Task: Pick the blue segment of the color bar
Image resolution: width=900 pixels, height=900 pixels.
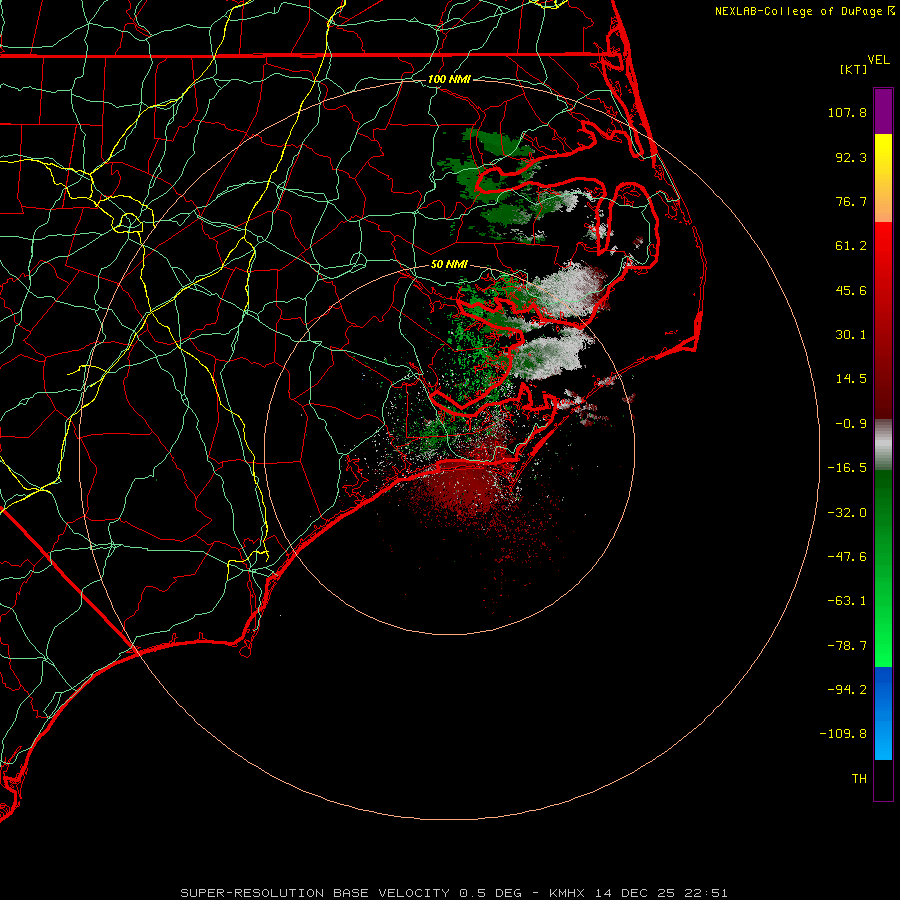Action: click(883, 713)
